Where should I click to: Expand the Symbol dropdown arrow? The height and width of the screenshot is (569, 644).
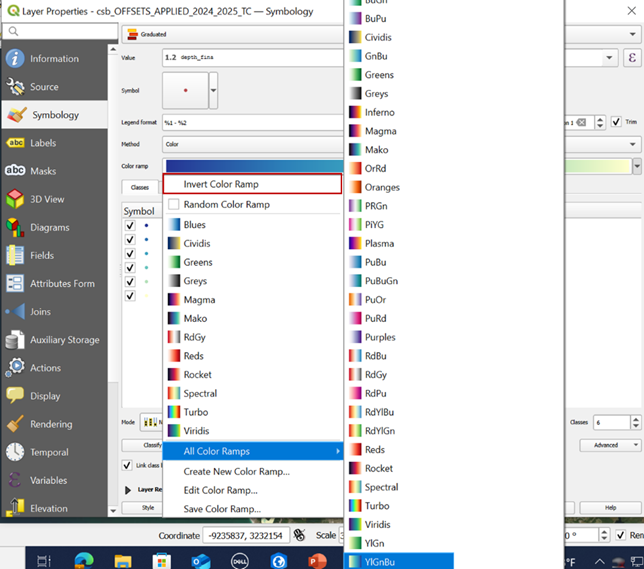(x=213, y=90)
